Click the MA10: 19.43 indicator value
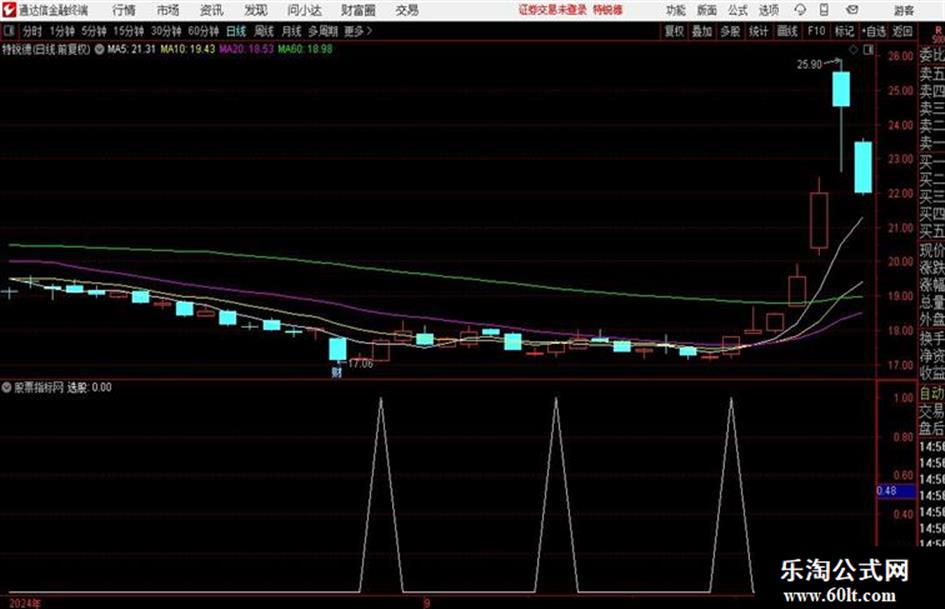The image size is (945, 609). [x=187, y=49]
